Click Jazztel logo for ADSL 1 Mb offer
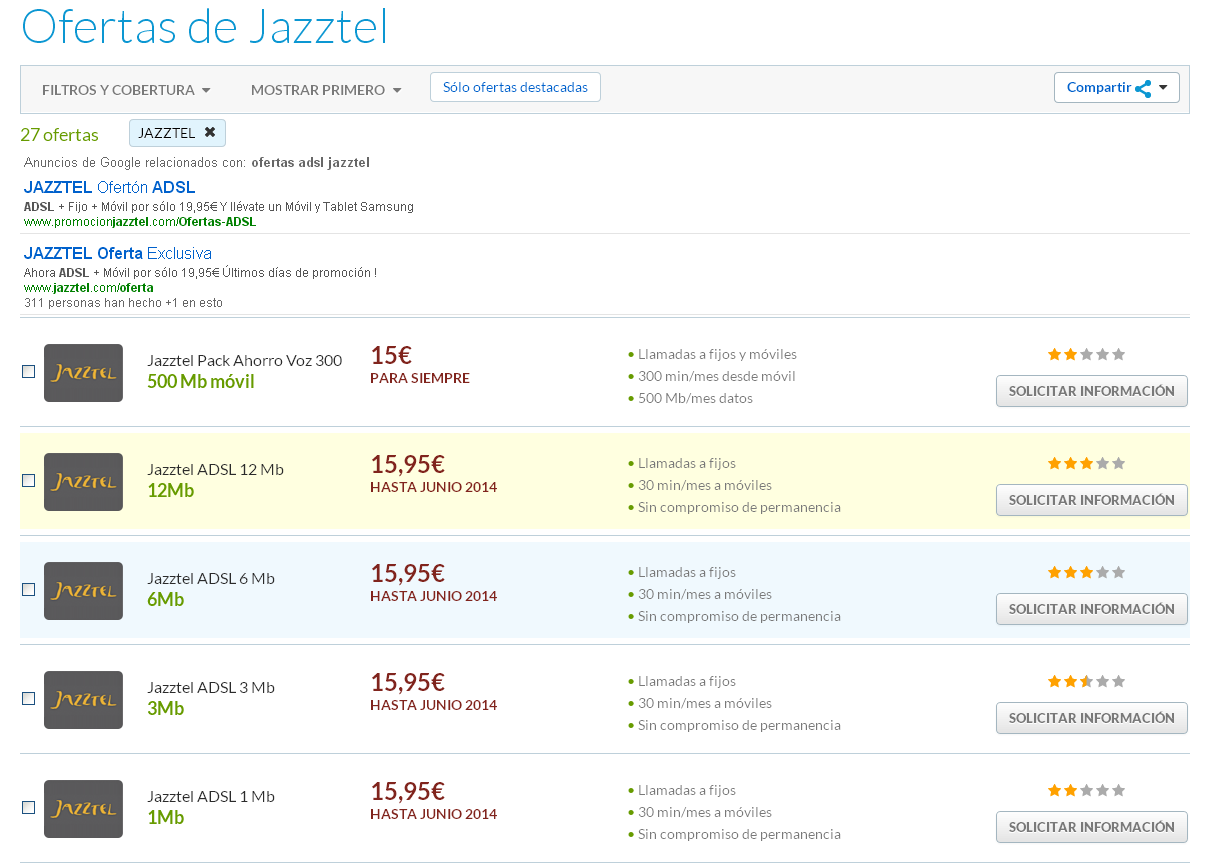 coord(83,809)
